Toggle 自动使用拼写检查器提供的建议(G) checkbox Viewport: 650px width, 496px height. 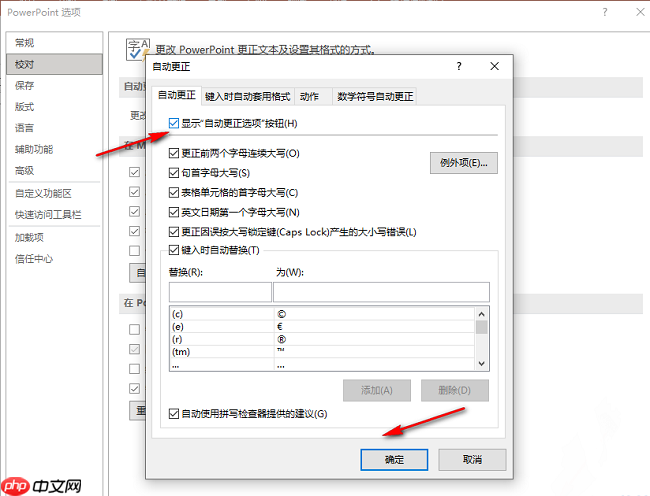(174, 414)
